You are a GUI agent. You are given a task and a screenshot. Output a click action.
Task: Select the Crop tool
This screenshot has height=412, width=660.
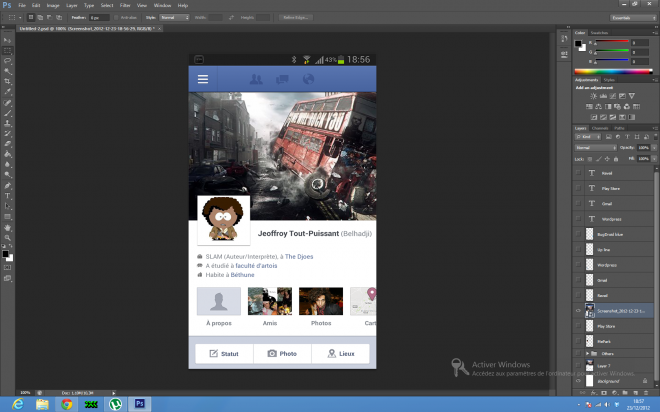pos(8,82)
